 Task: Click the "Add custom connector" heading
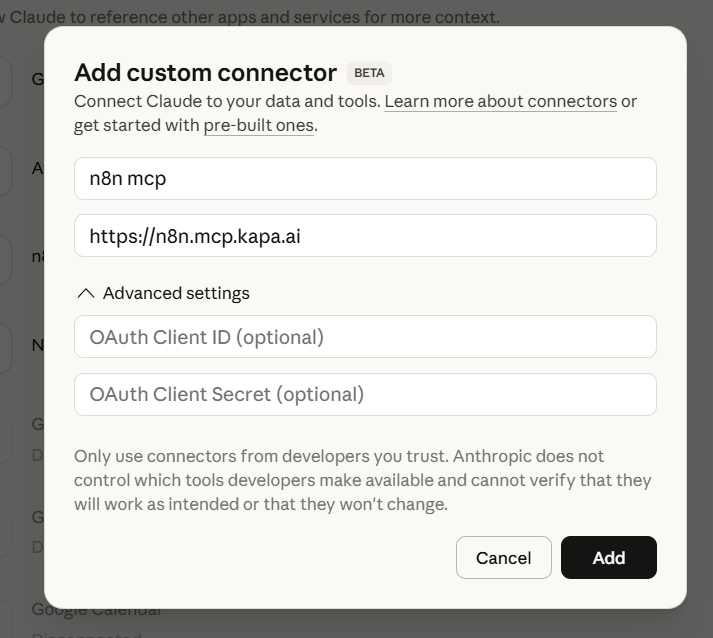205,73
